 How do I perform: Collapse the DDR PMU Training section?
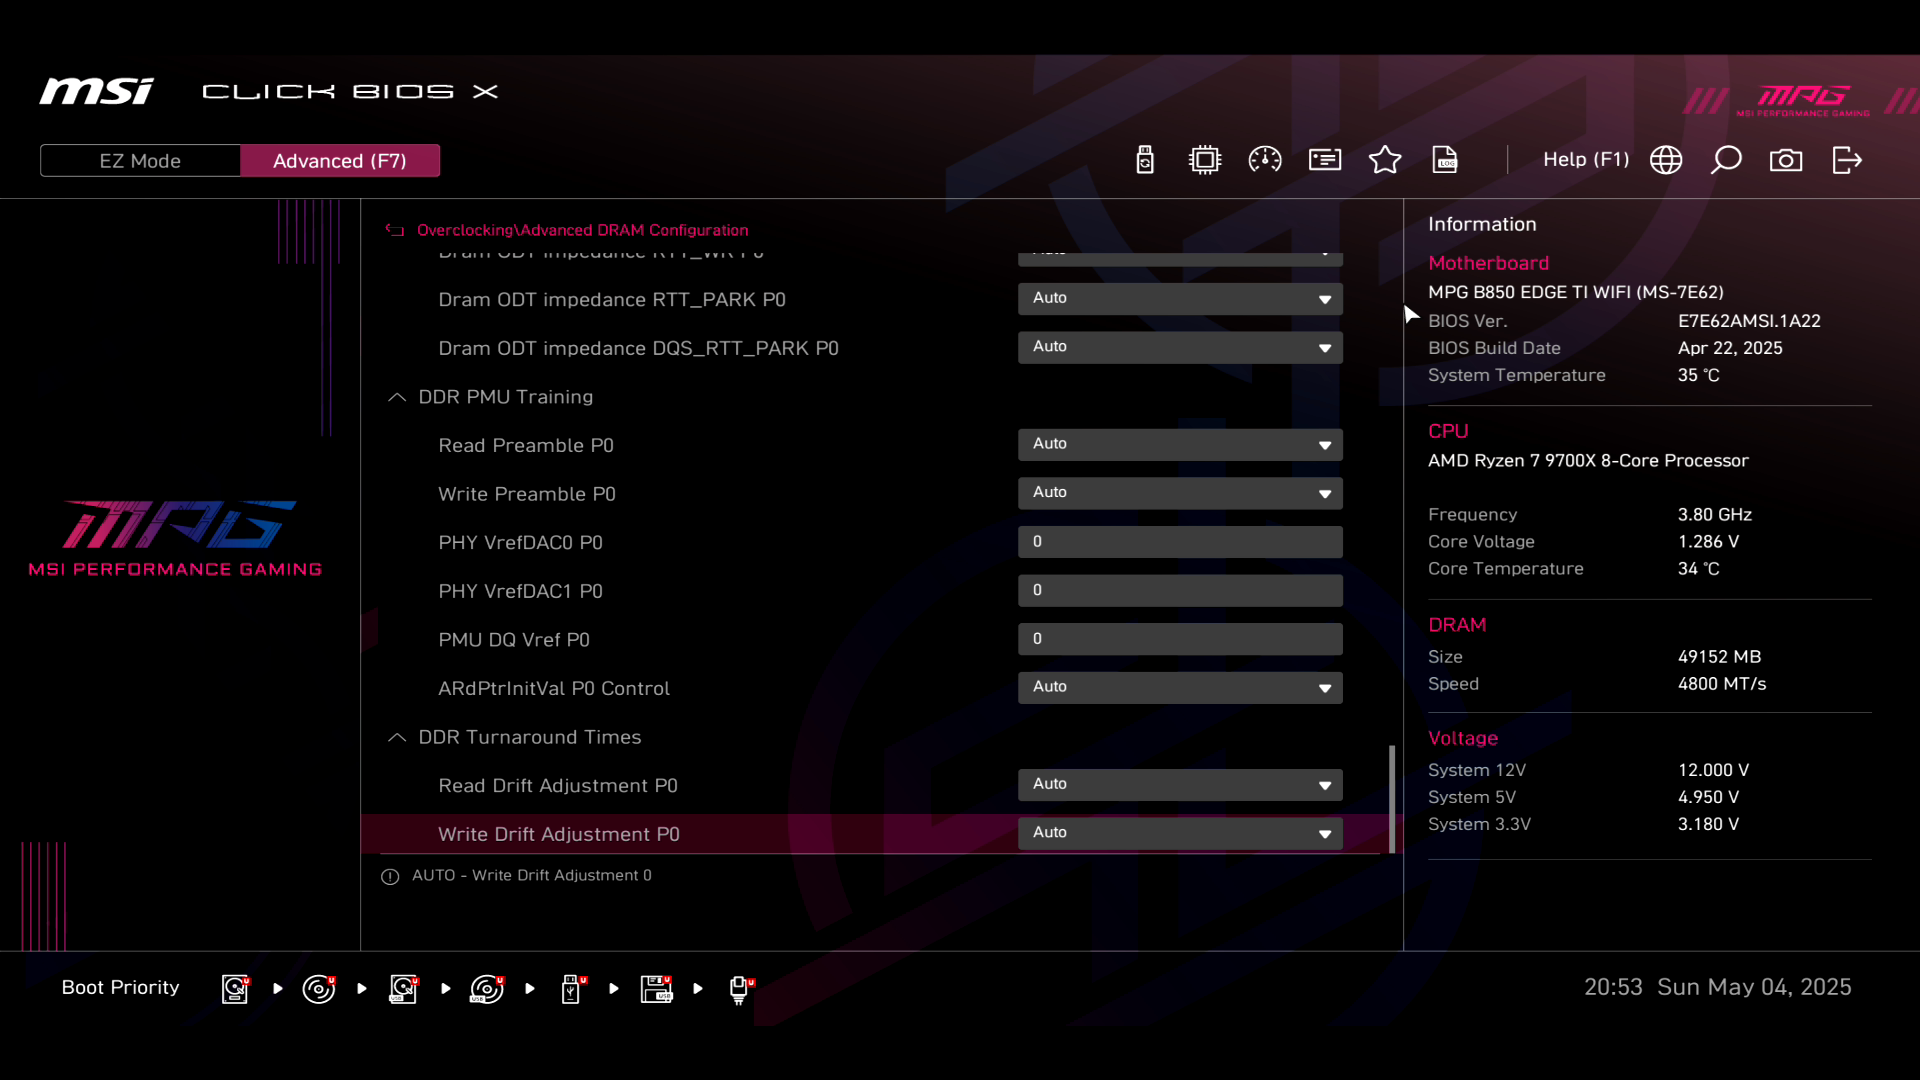(397, 397)
